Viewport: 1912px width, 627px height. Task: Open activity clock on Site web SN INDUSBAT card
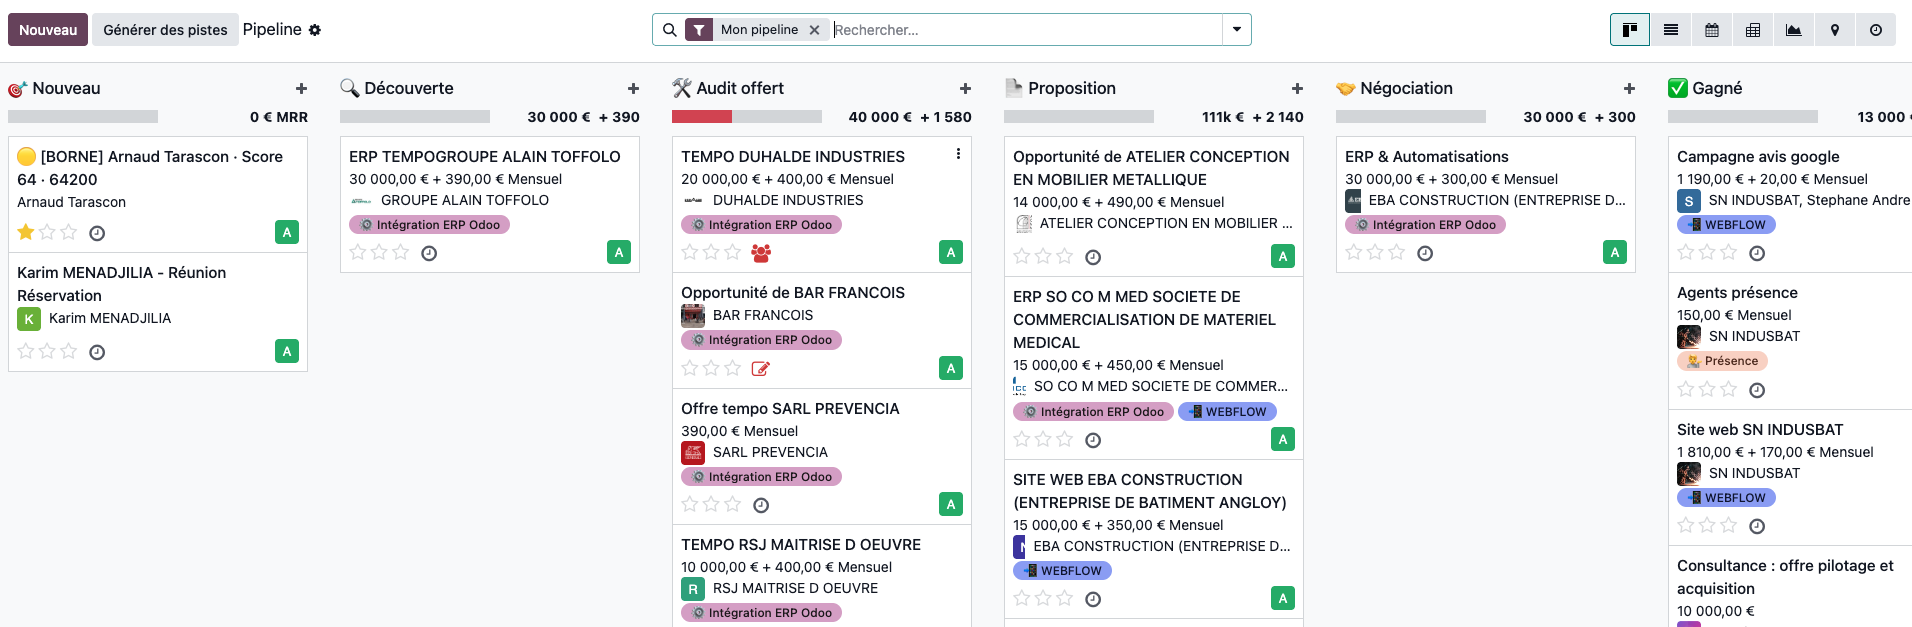(1757, 526)
